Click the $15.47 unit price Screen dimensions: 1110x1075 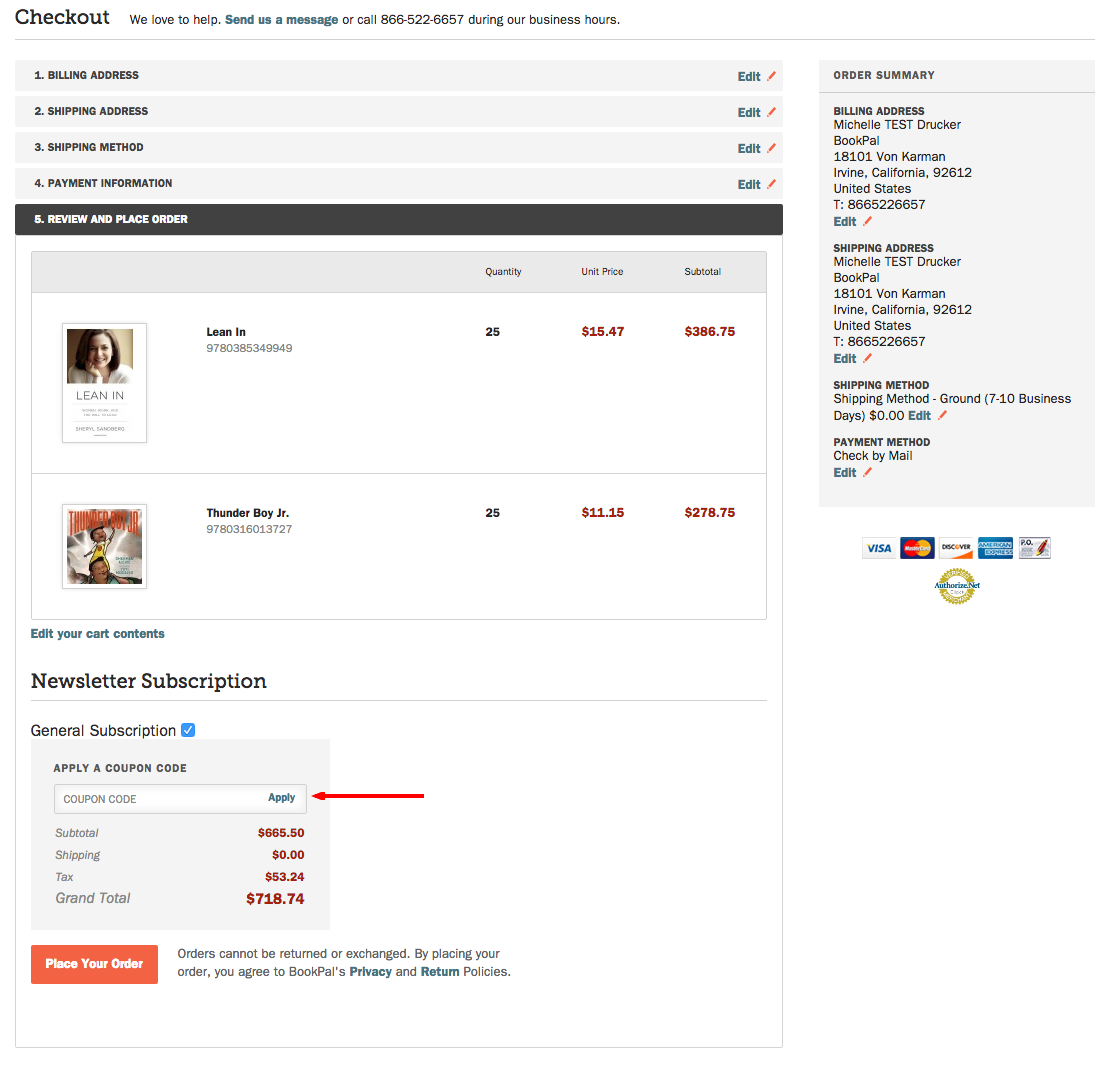pyautogui.click(x=602, y=331)
